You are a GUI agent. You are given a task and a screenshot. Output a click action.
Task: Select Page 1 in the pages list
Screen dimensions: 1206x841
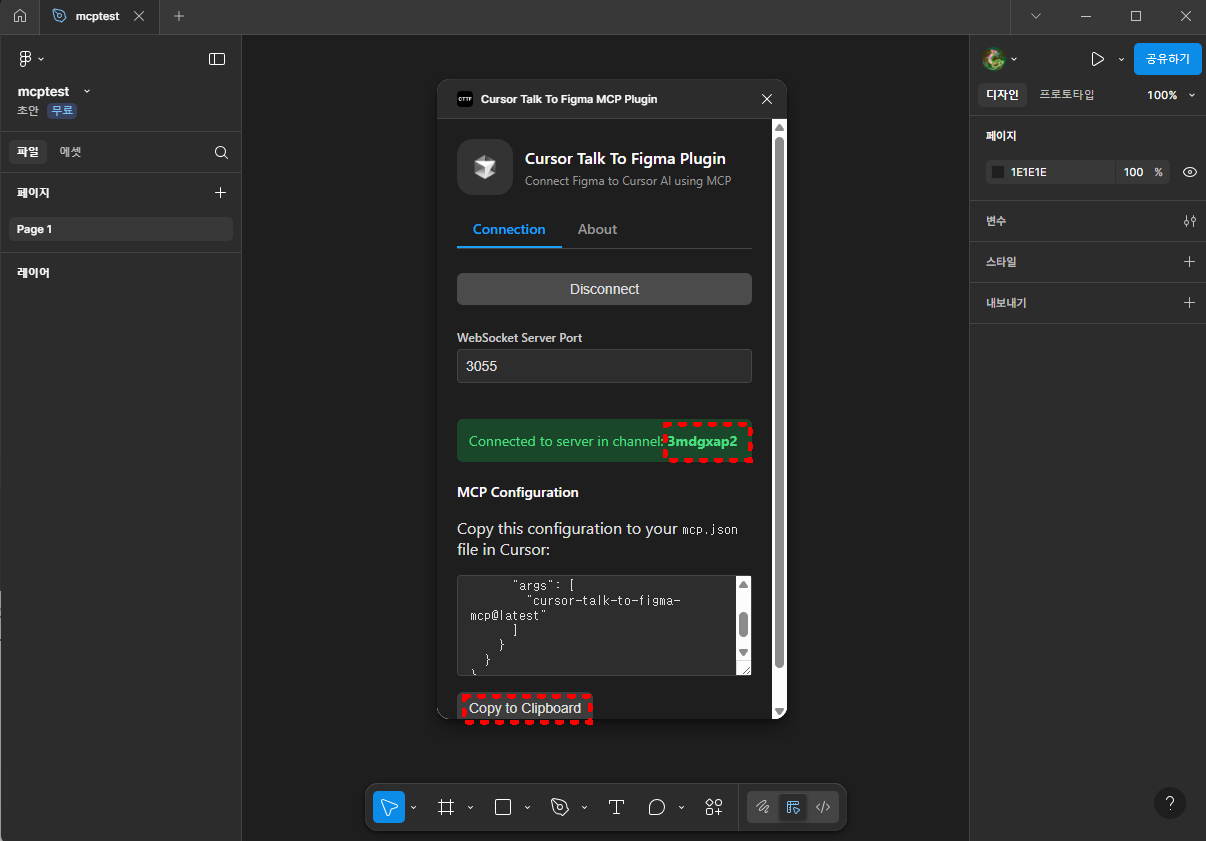tap(121, 229)
